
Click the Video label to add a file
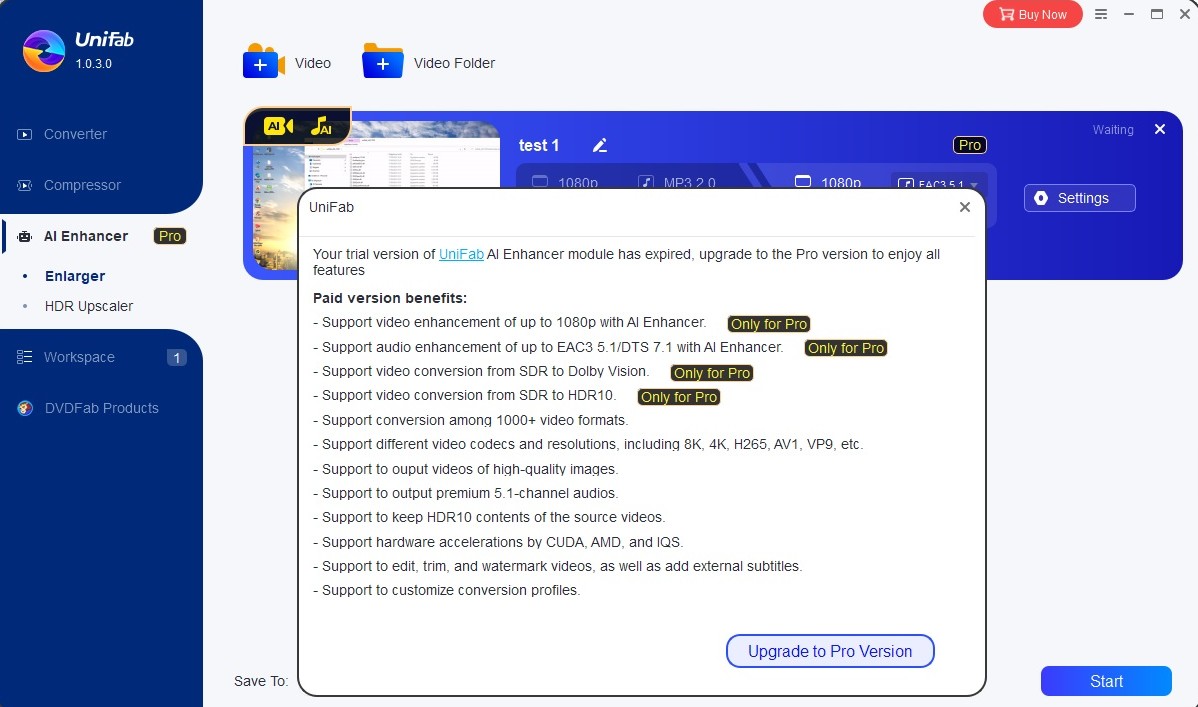point(312,63)
